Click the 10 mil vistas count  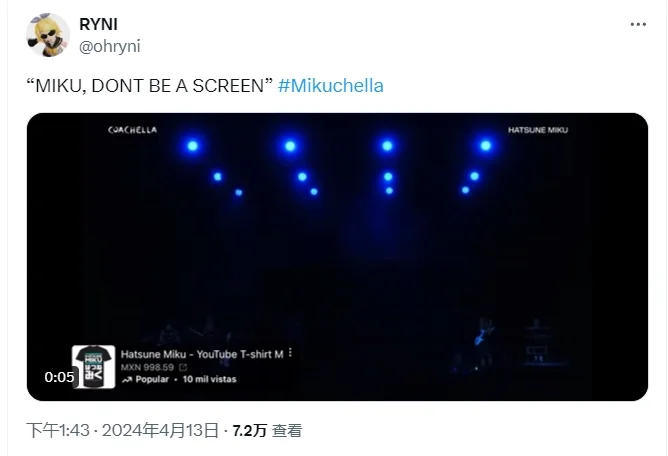tap(209, 379)
